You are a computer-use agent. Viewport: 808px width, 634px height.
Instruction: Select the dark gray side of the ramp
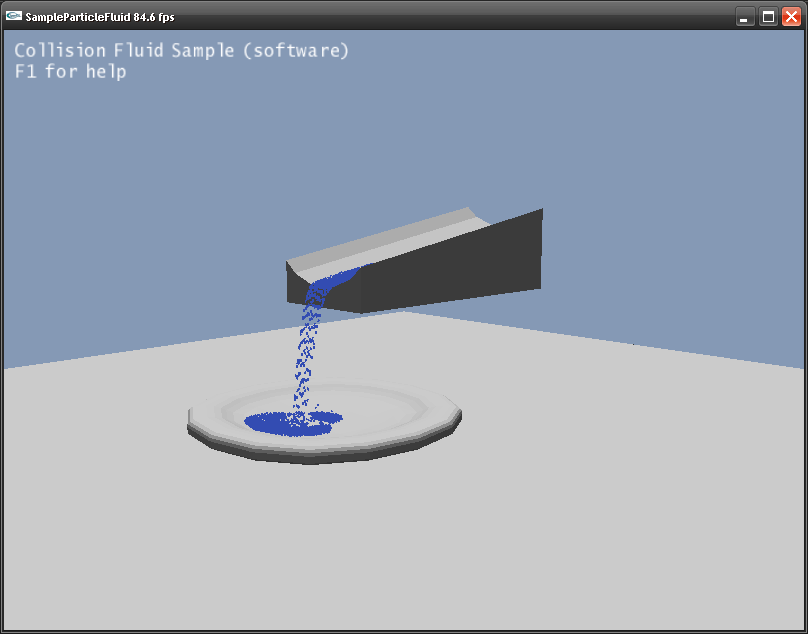pos(450,270)
